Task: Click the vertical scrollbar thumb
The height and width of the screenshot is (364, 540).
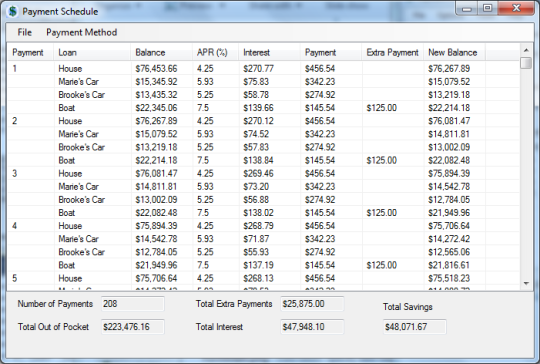Action: (526, 63)
